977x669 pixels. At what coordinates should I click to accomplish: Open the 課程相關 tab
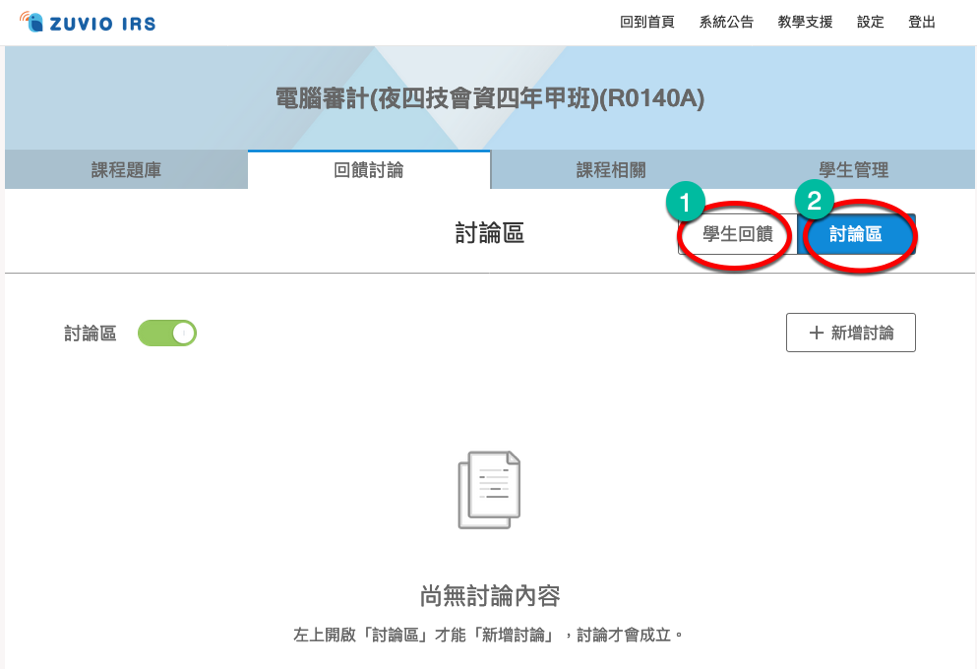click(x=611, y=169)
